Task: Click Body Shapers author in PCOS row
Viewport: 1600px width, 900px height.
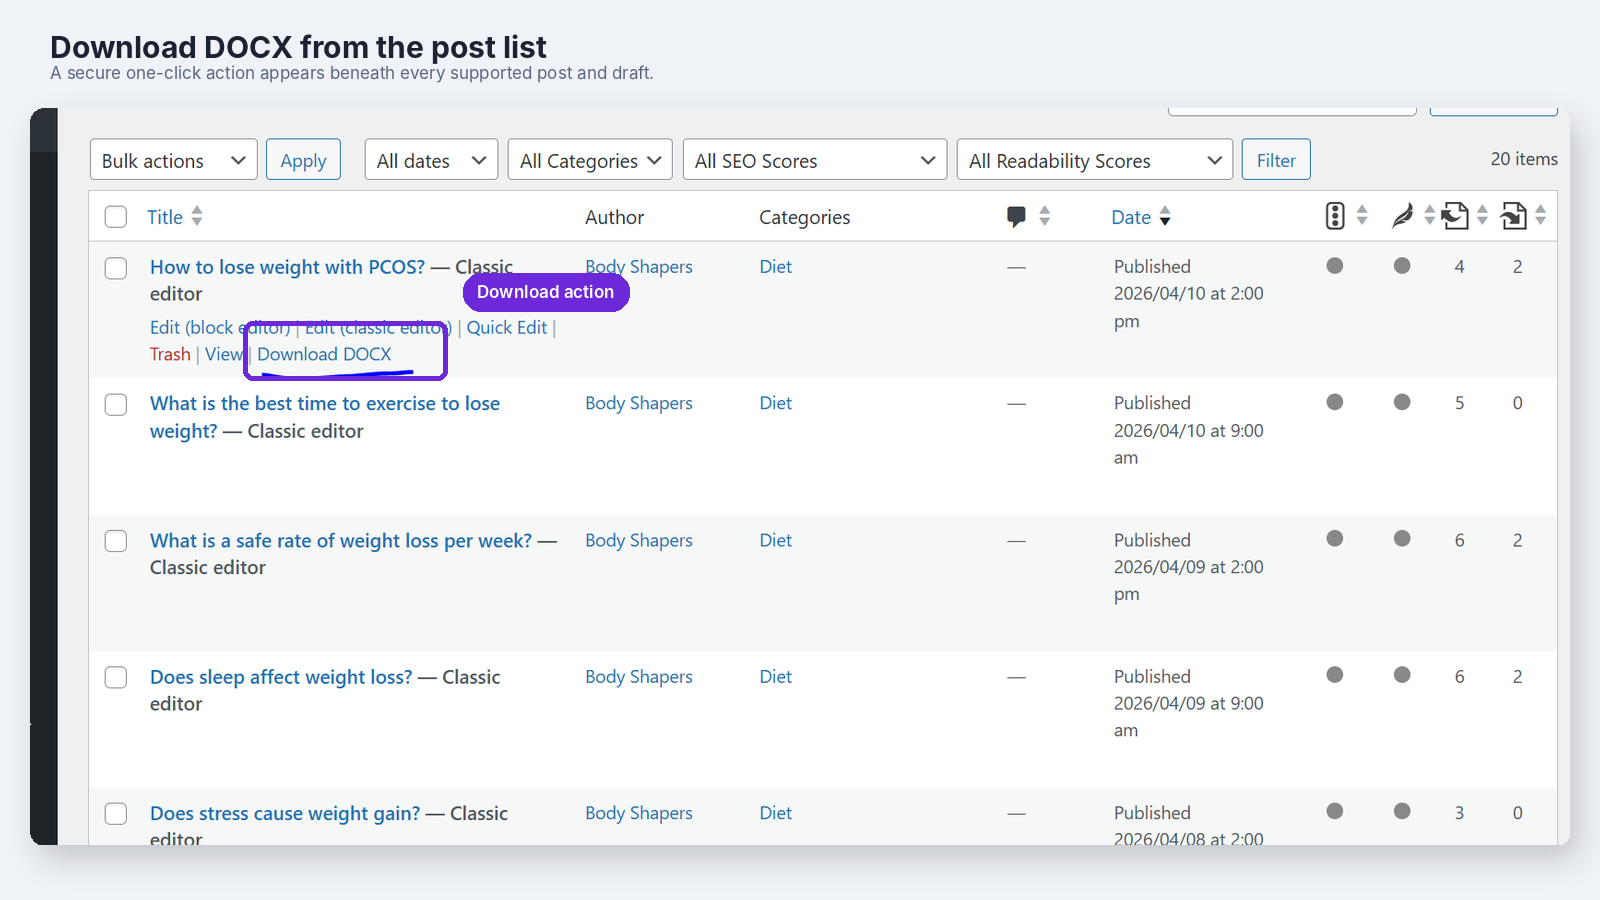Action: [639, 267]
